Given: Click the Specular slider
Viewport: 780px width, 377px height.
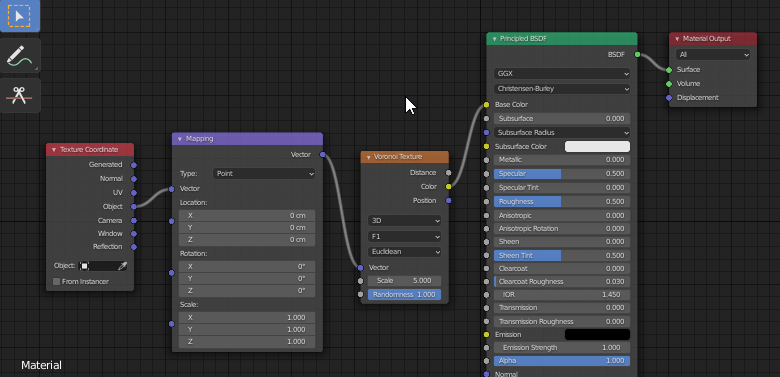Looking at the screenshot, I should (562, 174).
